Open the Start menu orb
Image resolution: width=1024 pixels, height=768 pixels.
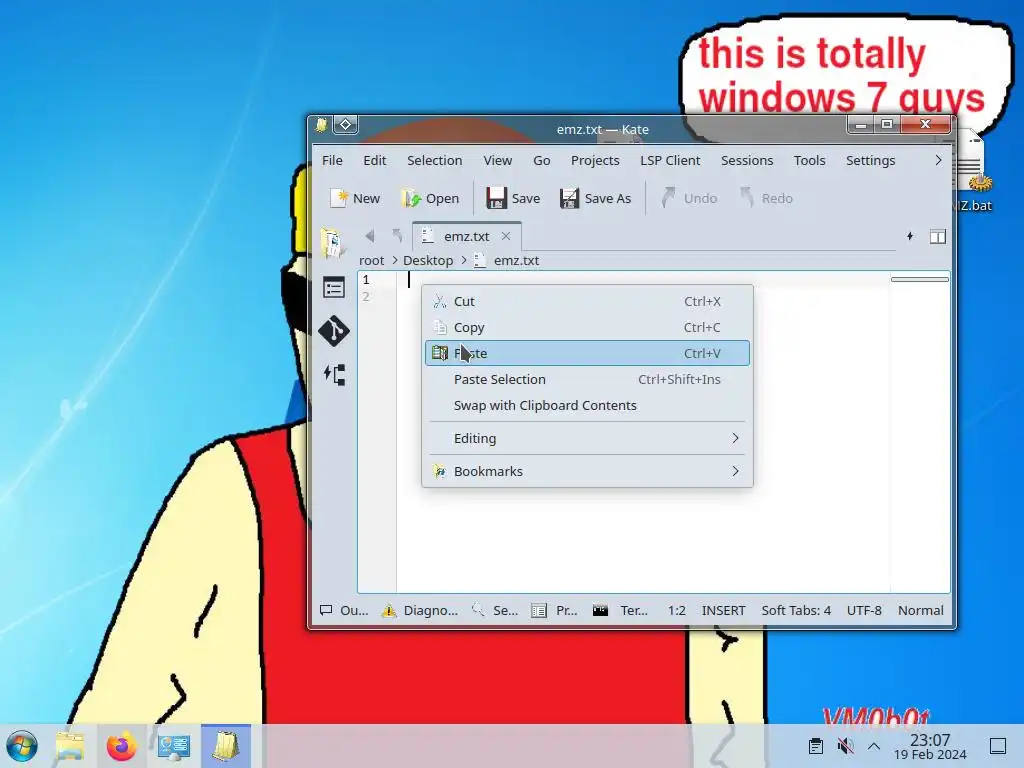[x=22, y=746]
